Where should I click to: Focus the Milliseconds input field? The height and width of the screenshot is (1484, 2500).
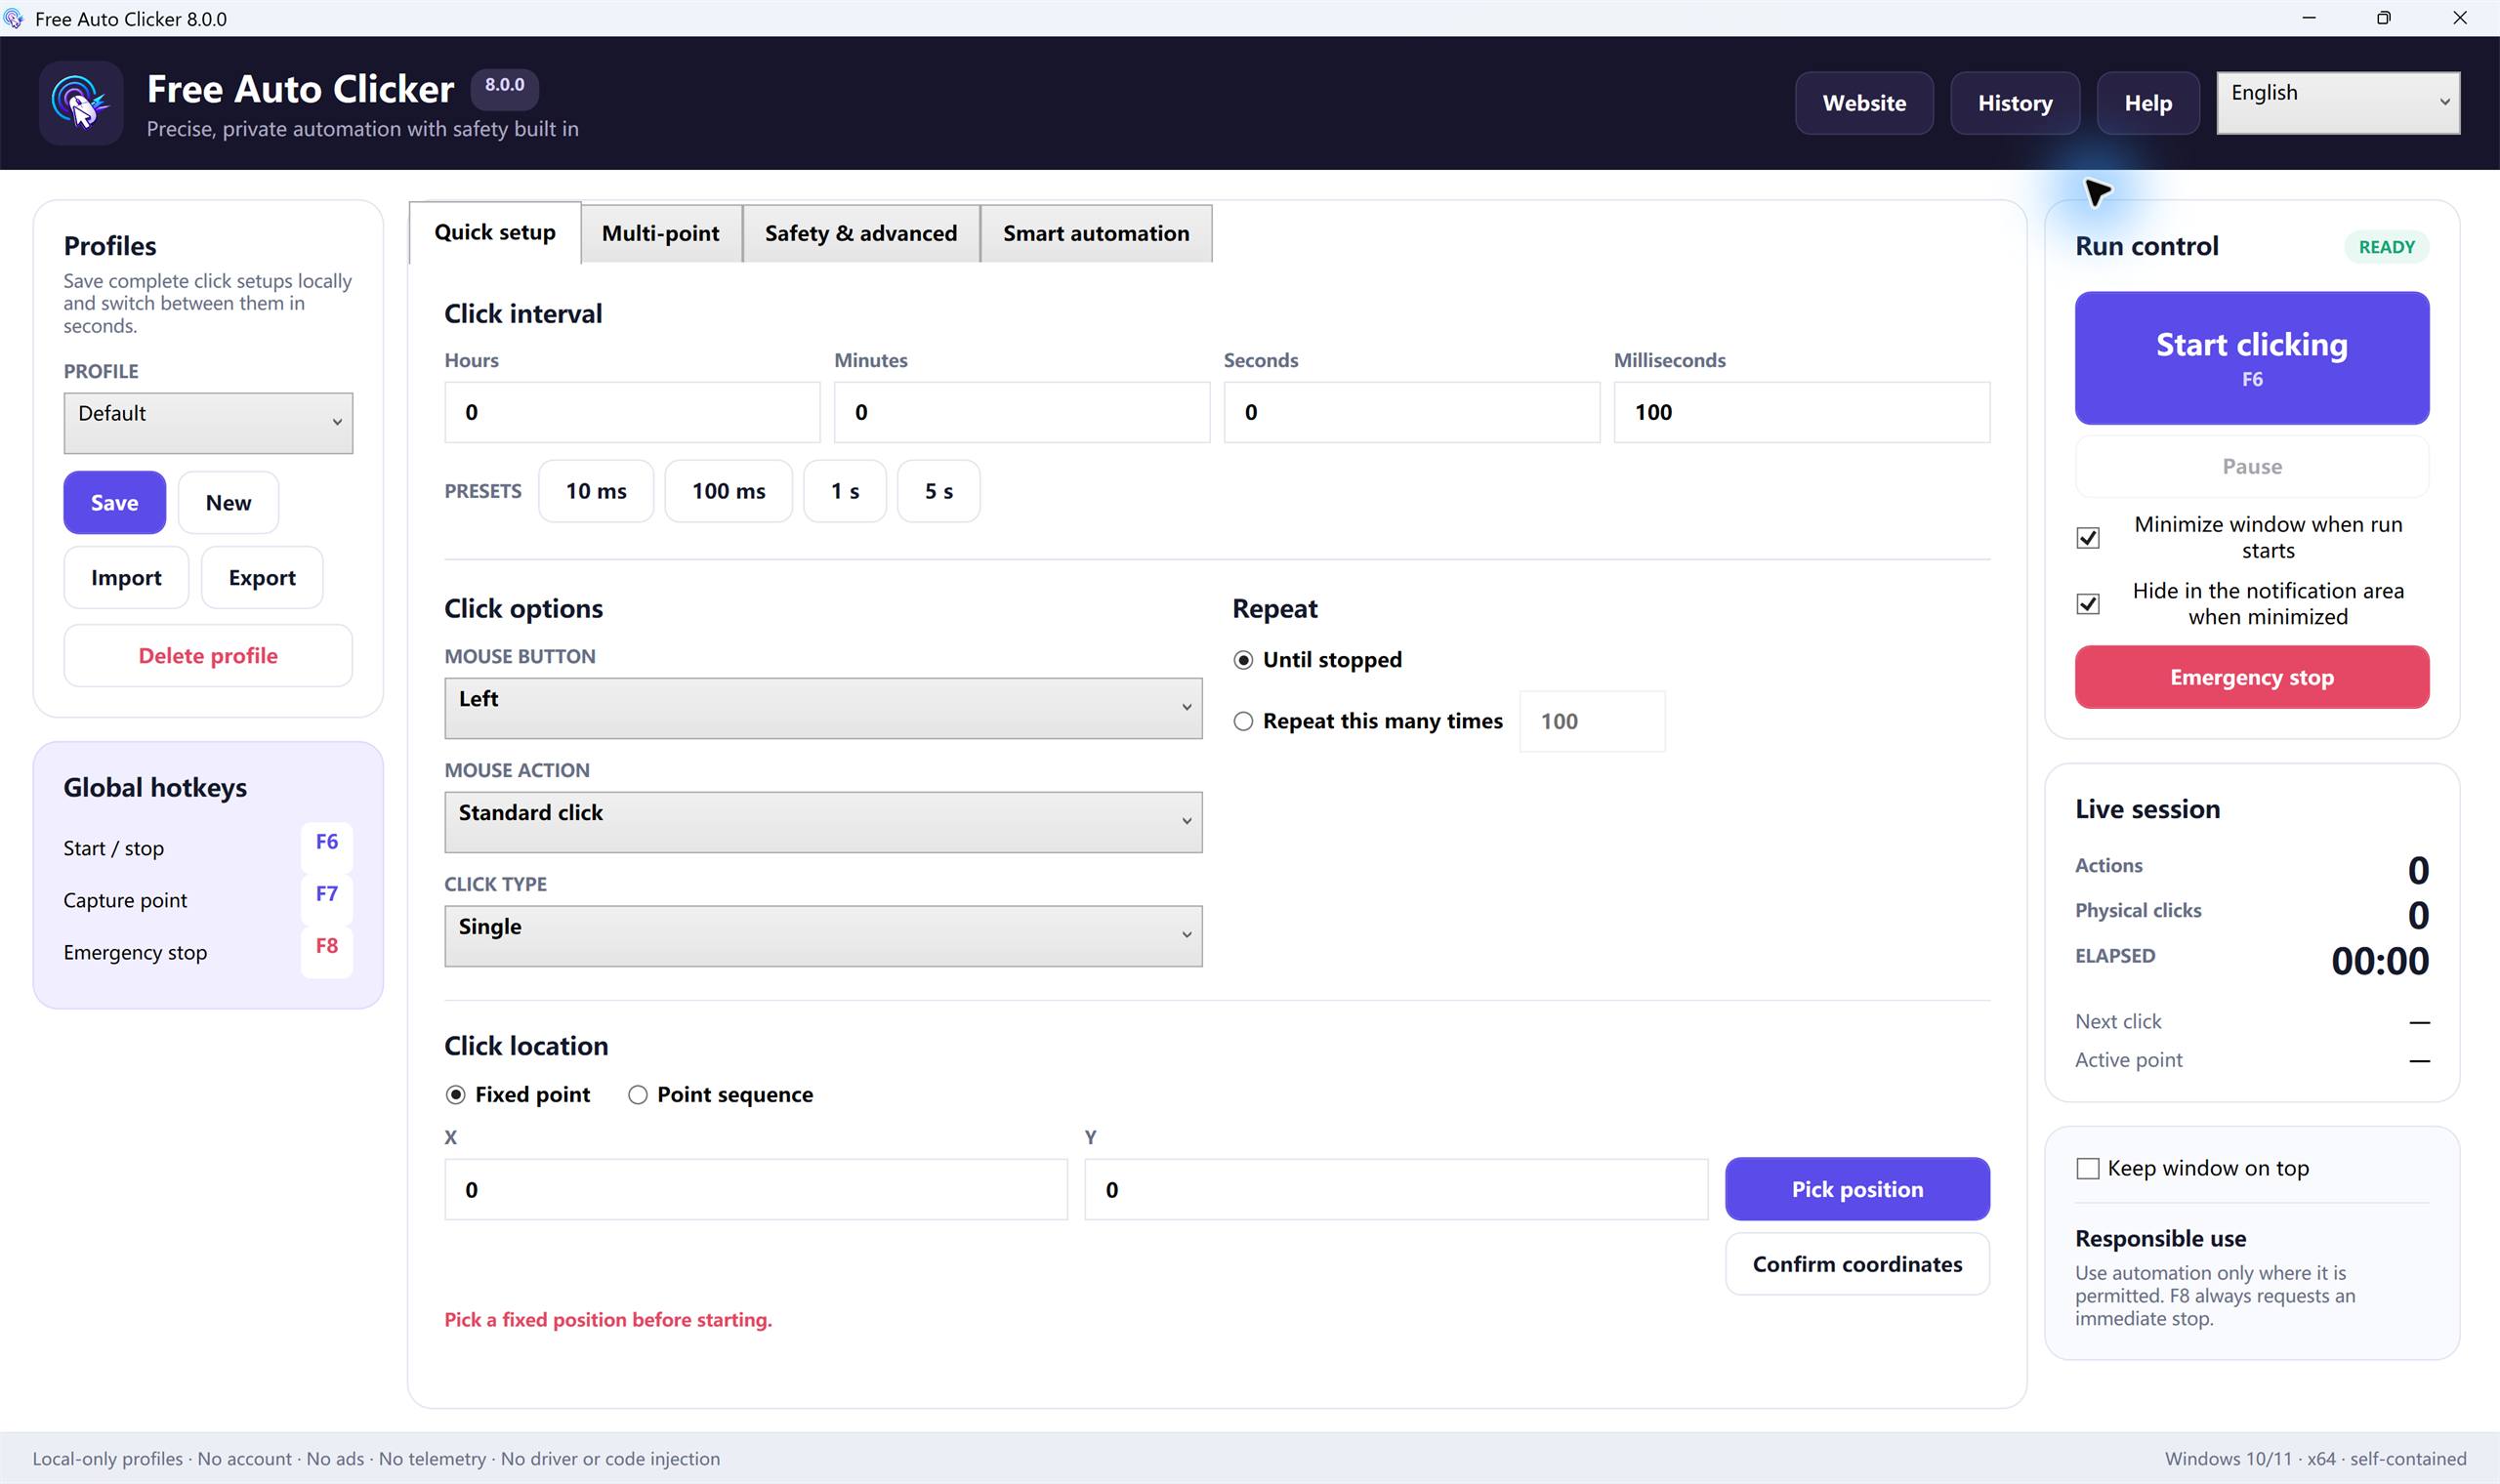point(1802,412)
